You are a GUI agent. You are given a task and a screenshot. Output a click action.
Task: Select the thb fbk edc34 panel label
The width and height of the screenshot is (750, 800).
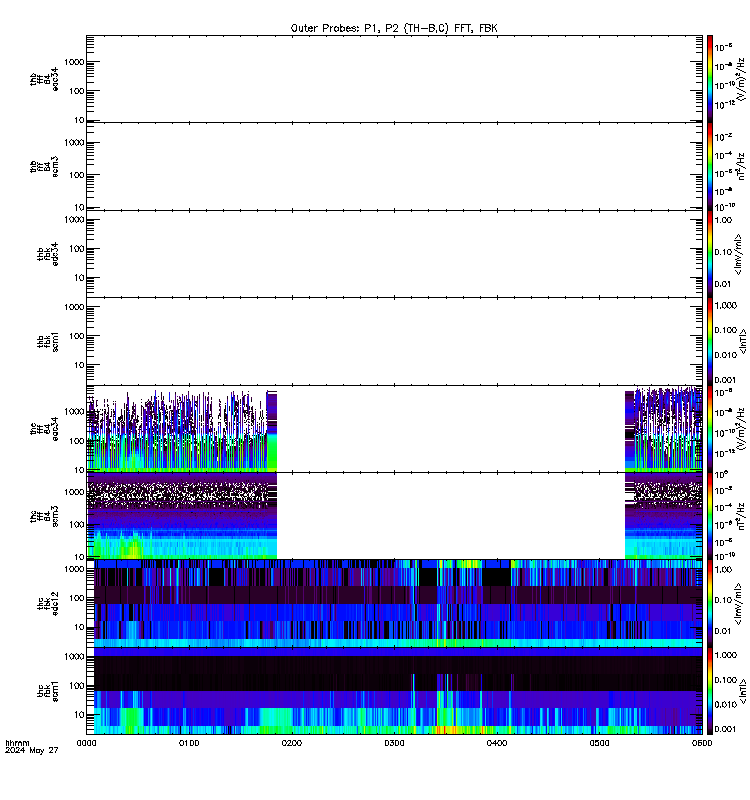pyautogui.click(x=47, y=254)
